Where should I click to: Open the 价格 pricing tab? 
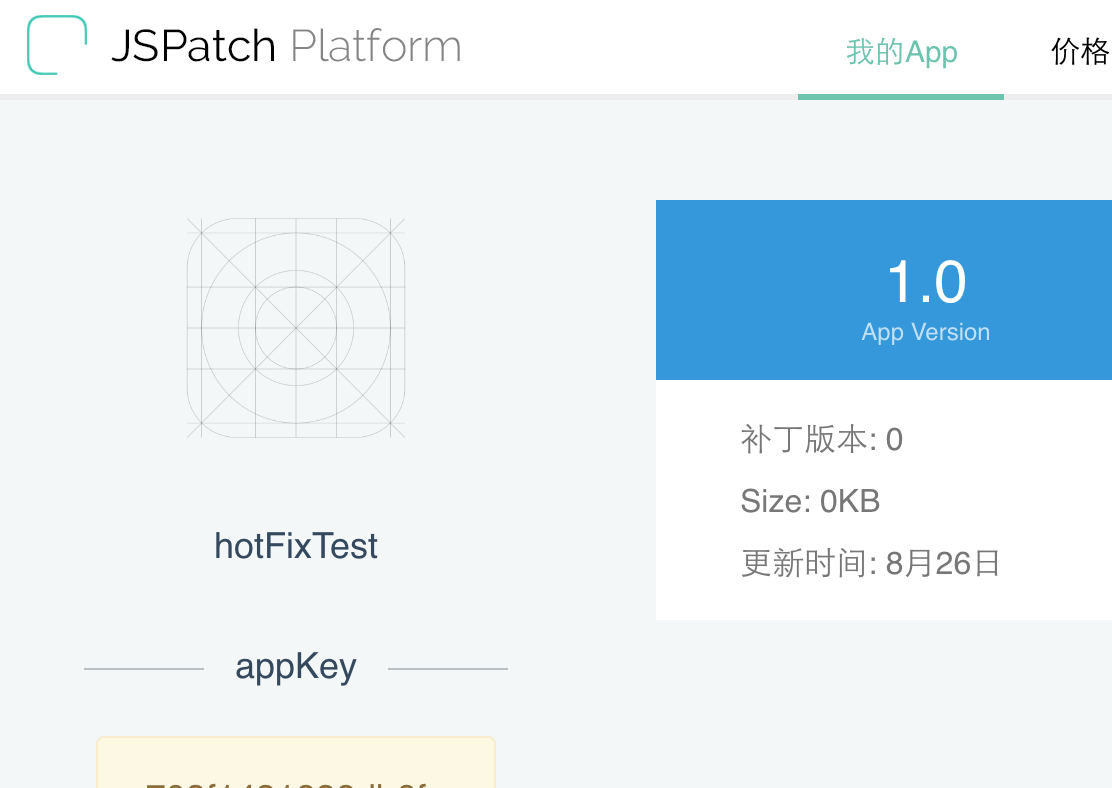point(1081,52)
